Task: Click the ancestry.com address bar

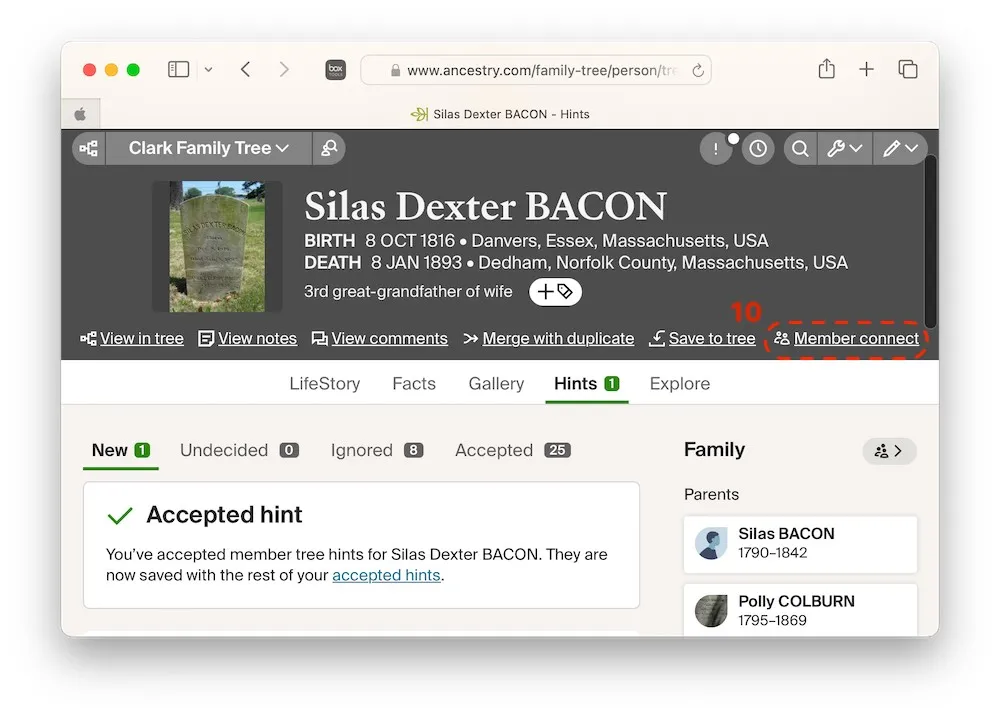Action: pos(536,70)
